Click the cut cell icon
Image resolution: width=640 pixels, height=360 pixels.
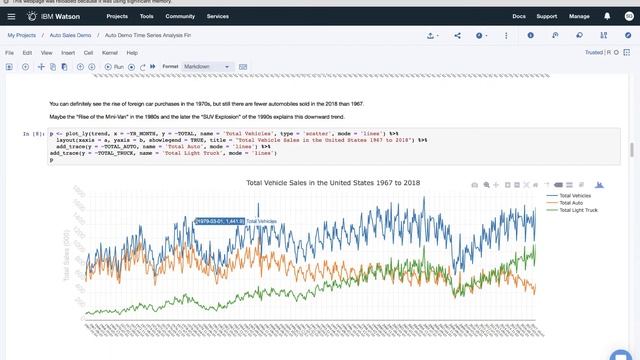click(41, 67)
